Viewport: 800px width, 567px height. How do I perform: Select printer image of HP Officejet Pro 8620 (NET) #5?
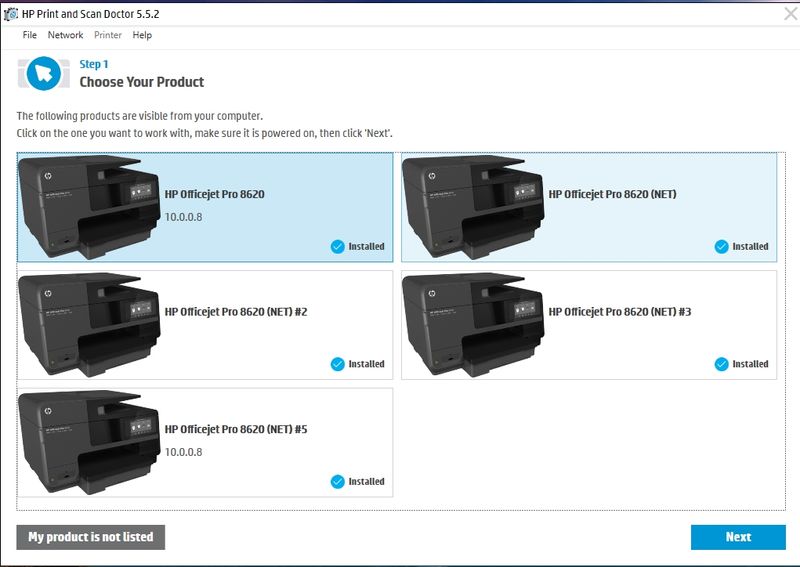[89, 442]
